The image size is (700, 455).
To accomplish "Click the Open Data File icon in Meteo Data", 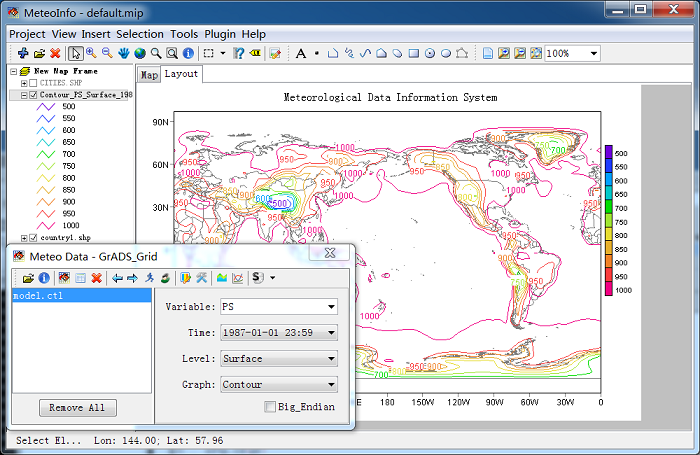I will click(x=28, y=278).
